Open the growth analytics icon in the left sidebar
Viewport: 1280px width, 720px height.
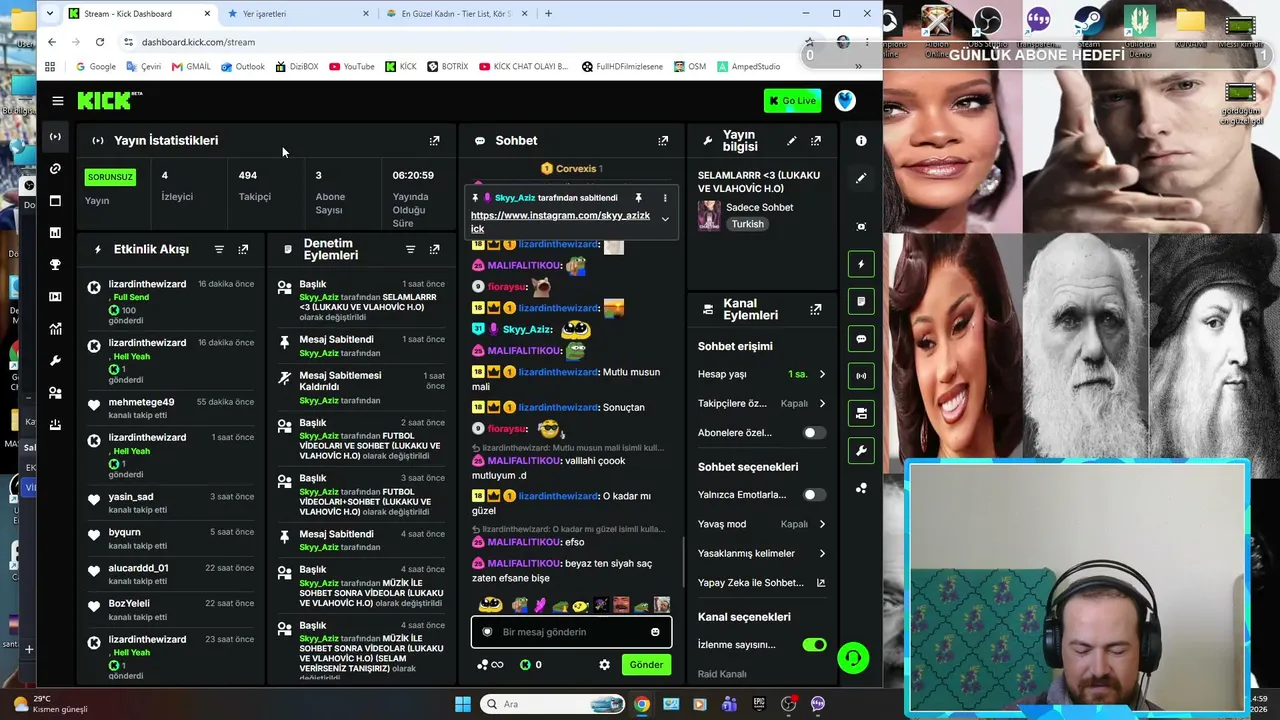click(x=55, y=329)
